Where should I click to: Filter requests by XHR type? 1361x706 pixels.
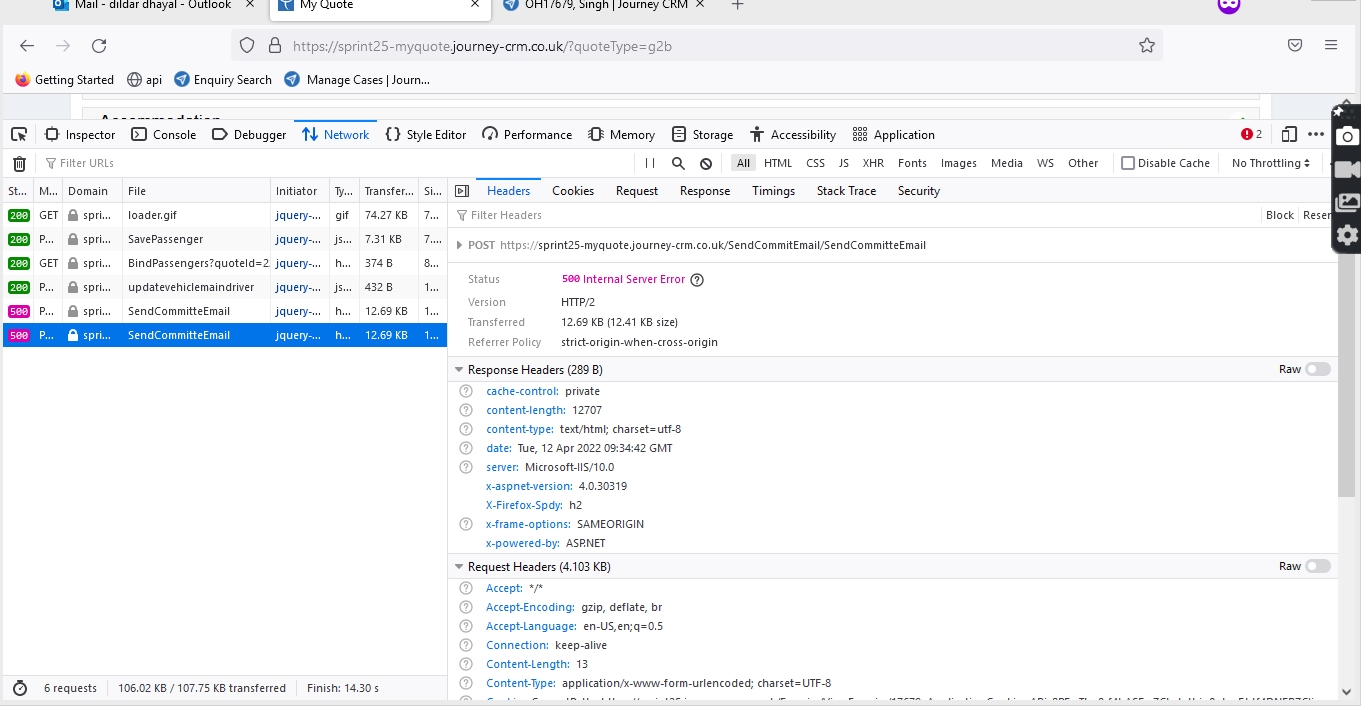(872, 163)
